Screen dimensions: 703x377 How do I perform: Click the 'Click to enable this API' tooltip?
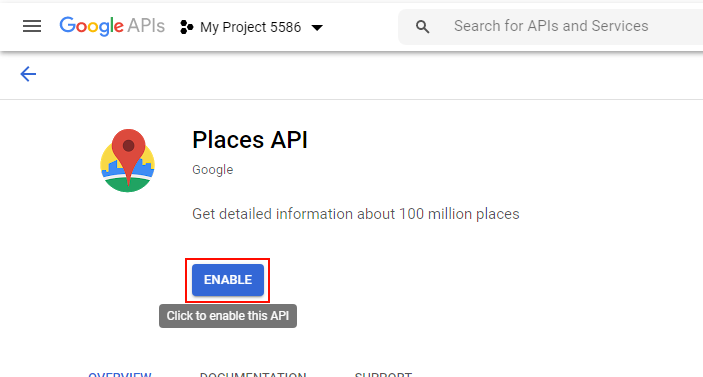tap(228, 316)
